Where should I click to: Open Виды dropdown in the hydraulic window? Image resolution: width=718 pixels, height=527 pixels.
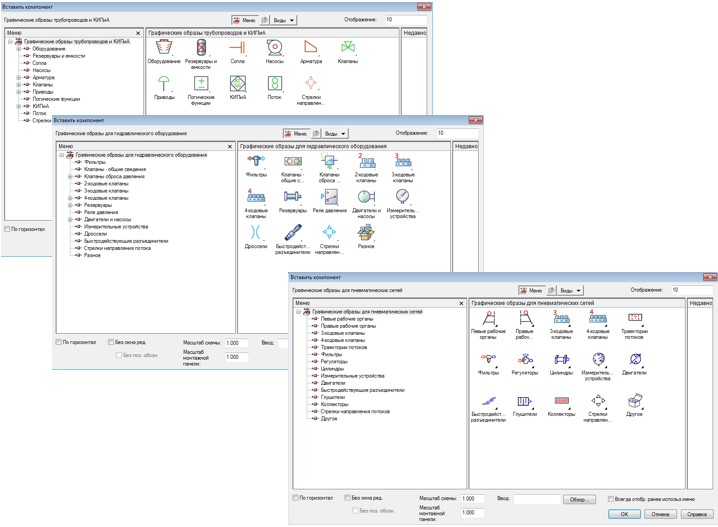(336, 134)
